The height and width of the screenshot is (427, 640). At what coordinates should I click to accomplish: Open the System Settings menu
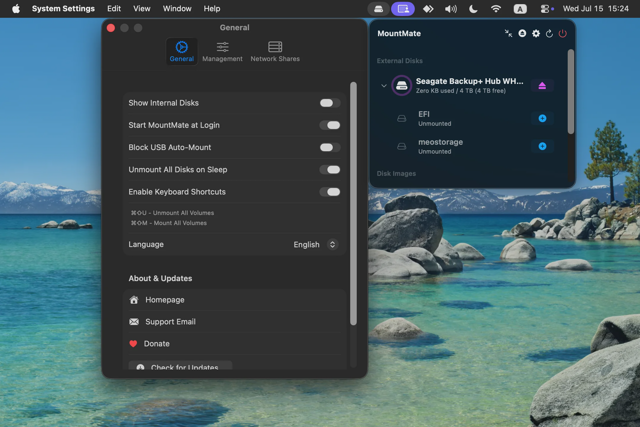pos(63,9)
